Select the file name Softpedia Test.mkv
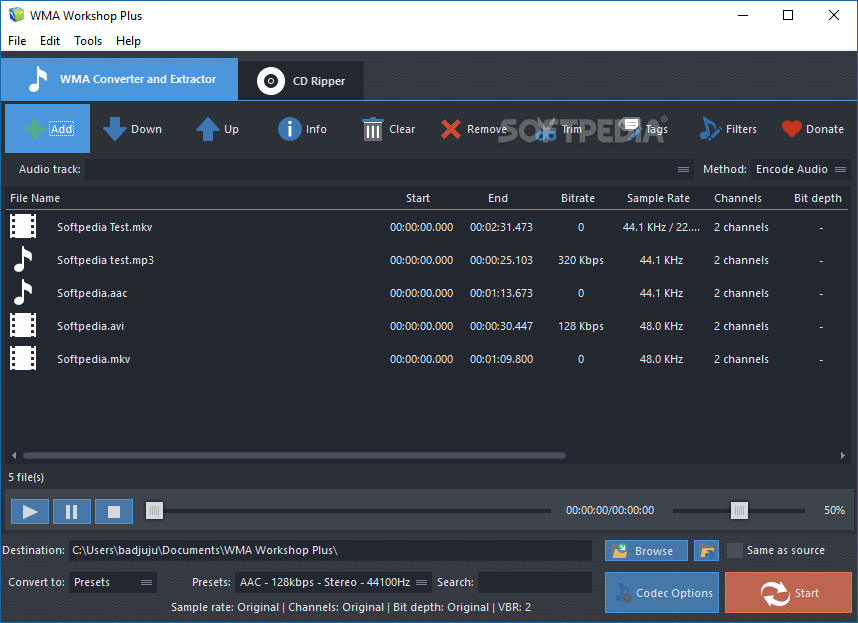The image size is (858, 623). [x=105, y=227]
